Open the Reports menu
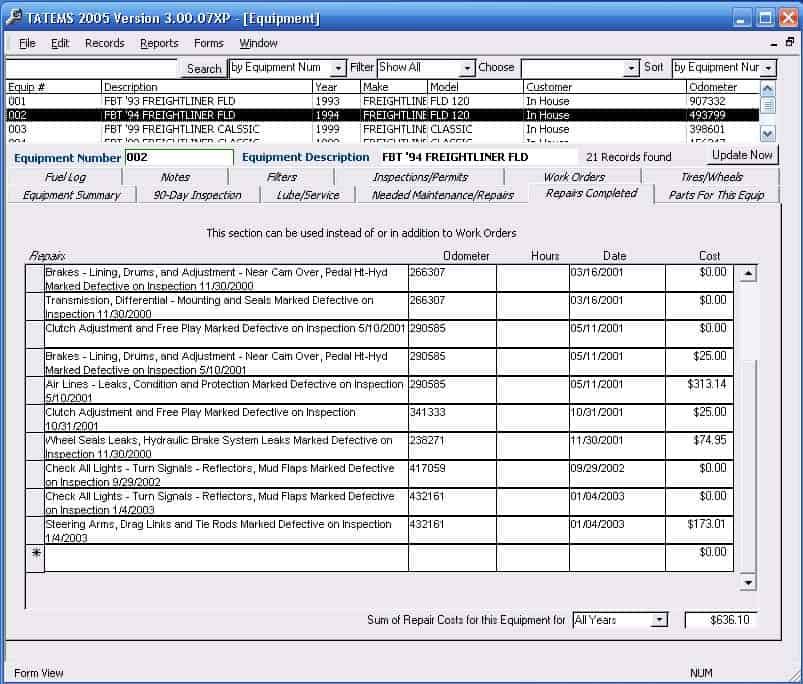 coord(159,43)
